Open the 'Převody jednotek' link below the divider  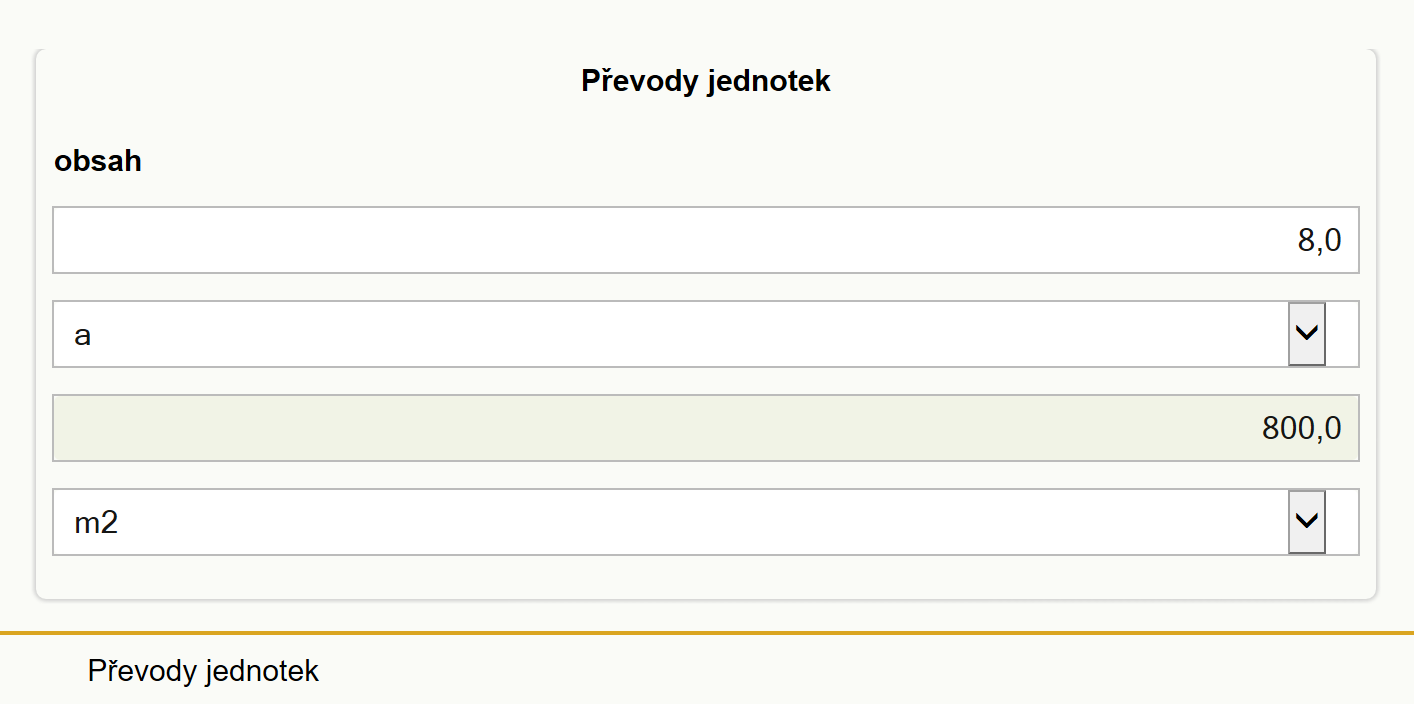pyautogui.click(x=203, y=671)
